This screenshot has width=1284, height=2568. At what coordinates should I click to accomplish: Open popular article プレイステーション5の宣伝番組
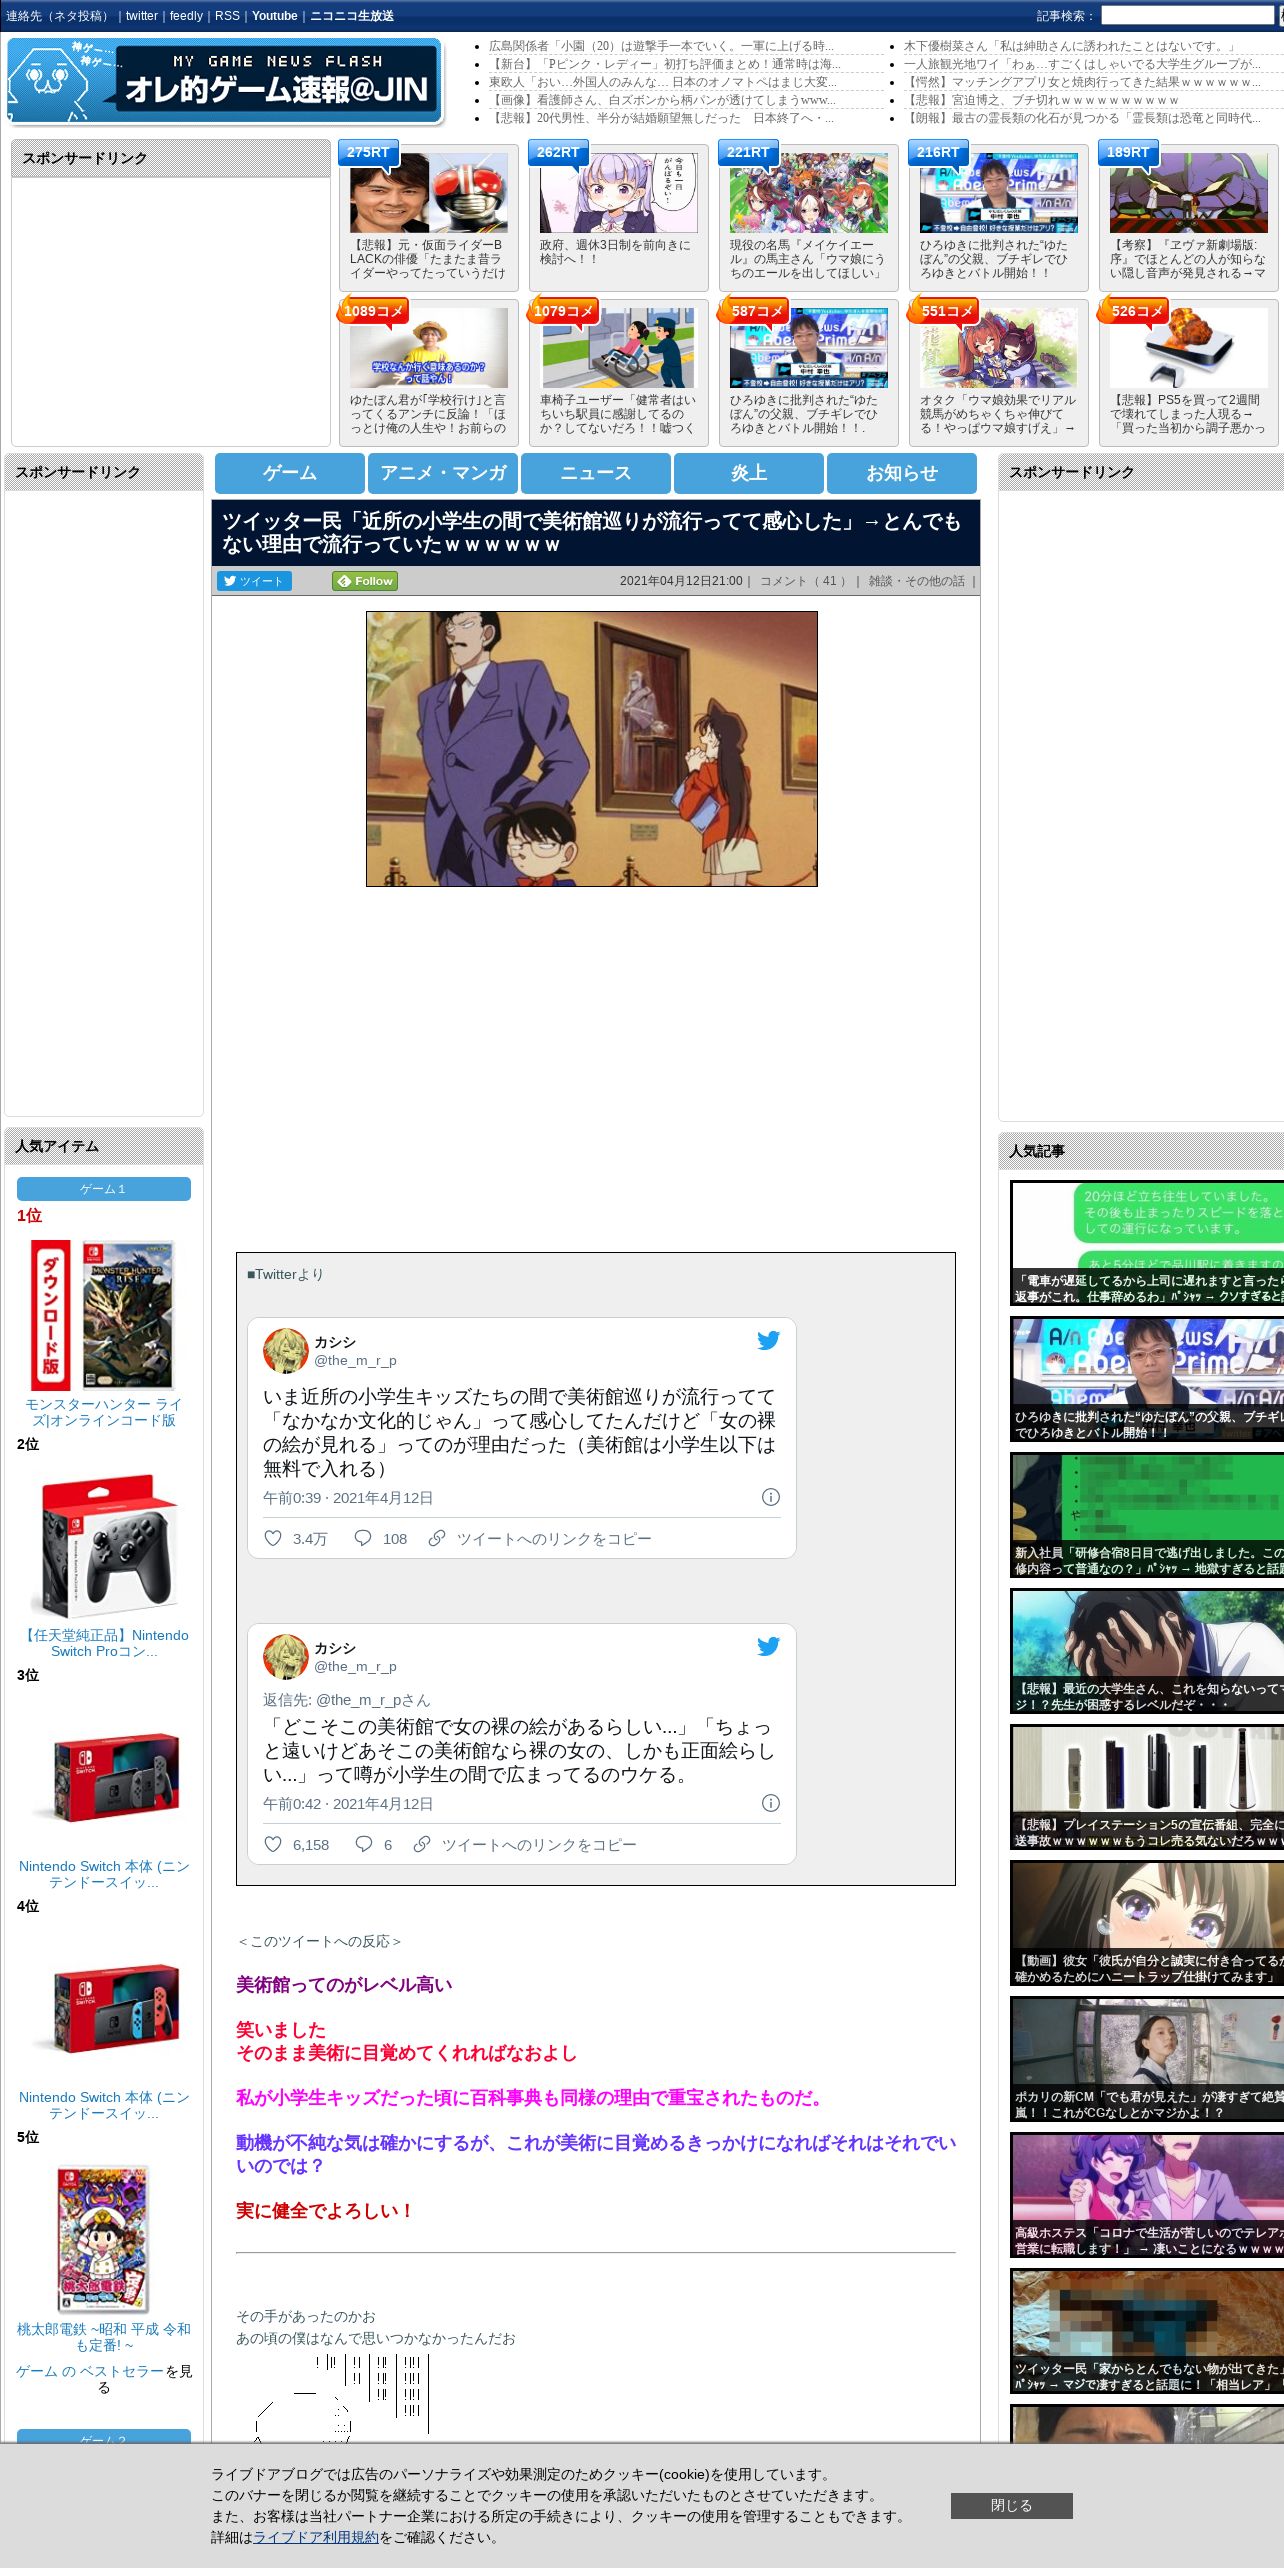coord(1147,1787)
